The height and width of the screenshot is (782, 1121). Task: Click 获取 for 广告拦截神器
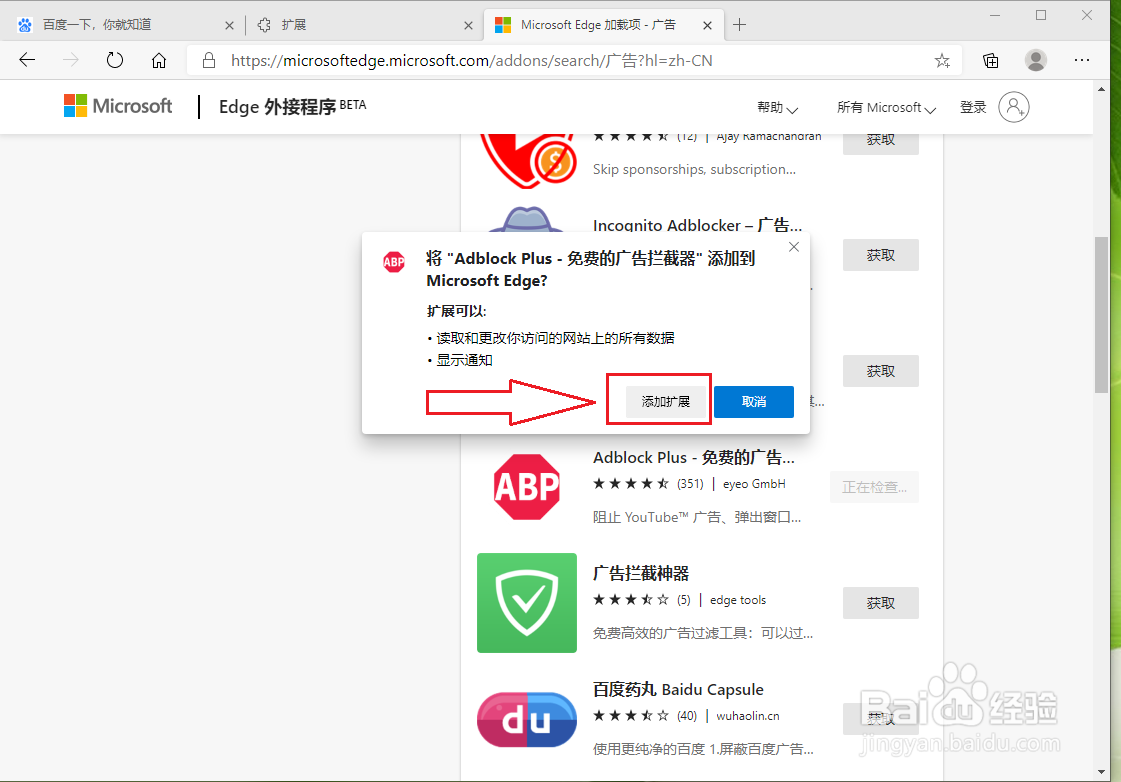coord(881,603)
